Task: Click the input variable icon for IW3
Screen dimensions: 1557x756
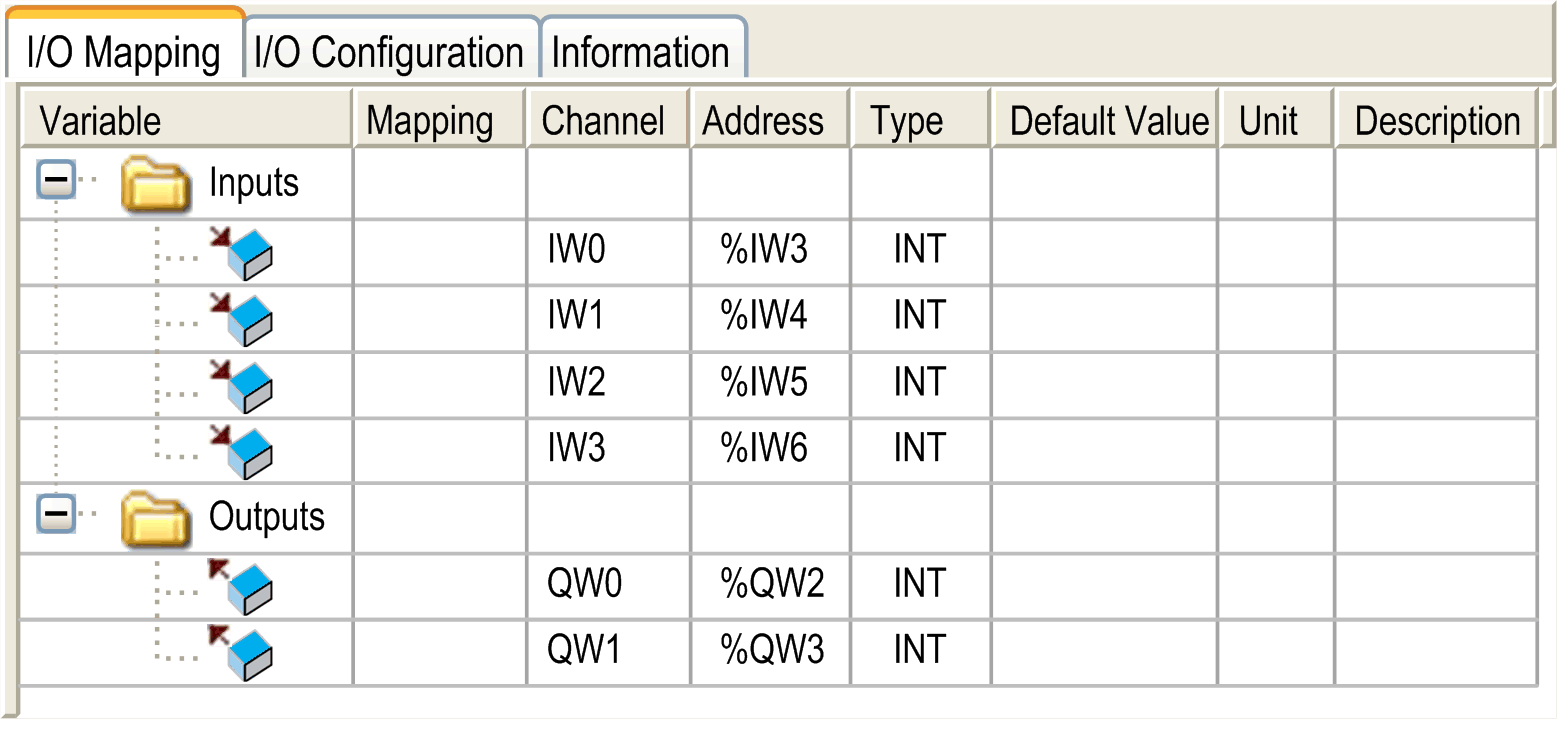Action: point(243,452)
